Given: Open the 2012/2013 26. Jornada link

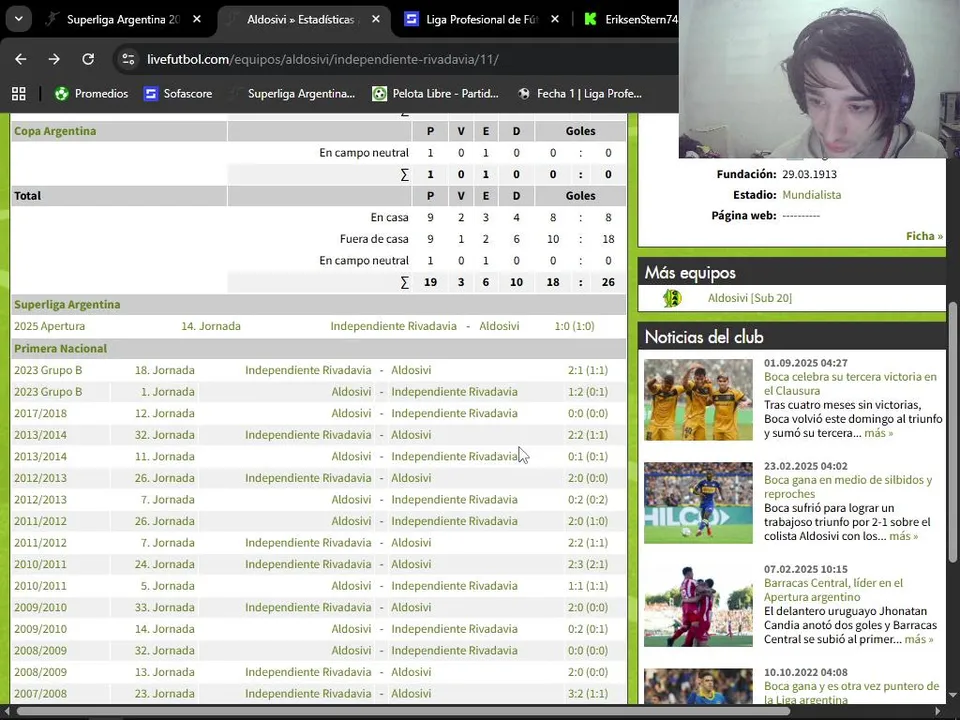Looking at the screenshot, I should coord(165,478).
